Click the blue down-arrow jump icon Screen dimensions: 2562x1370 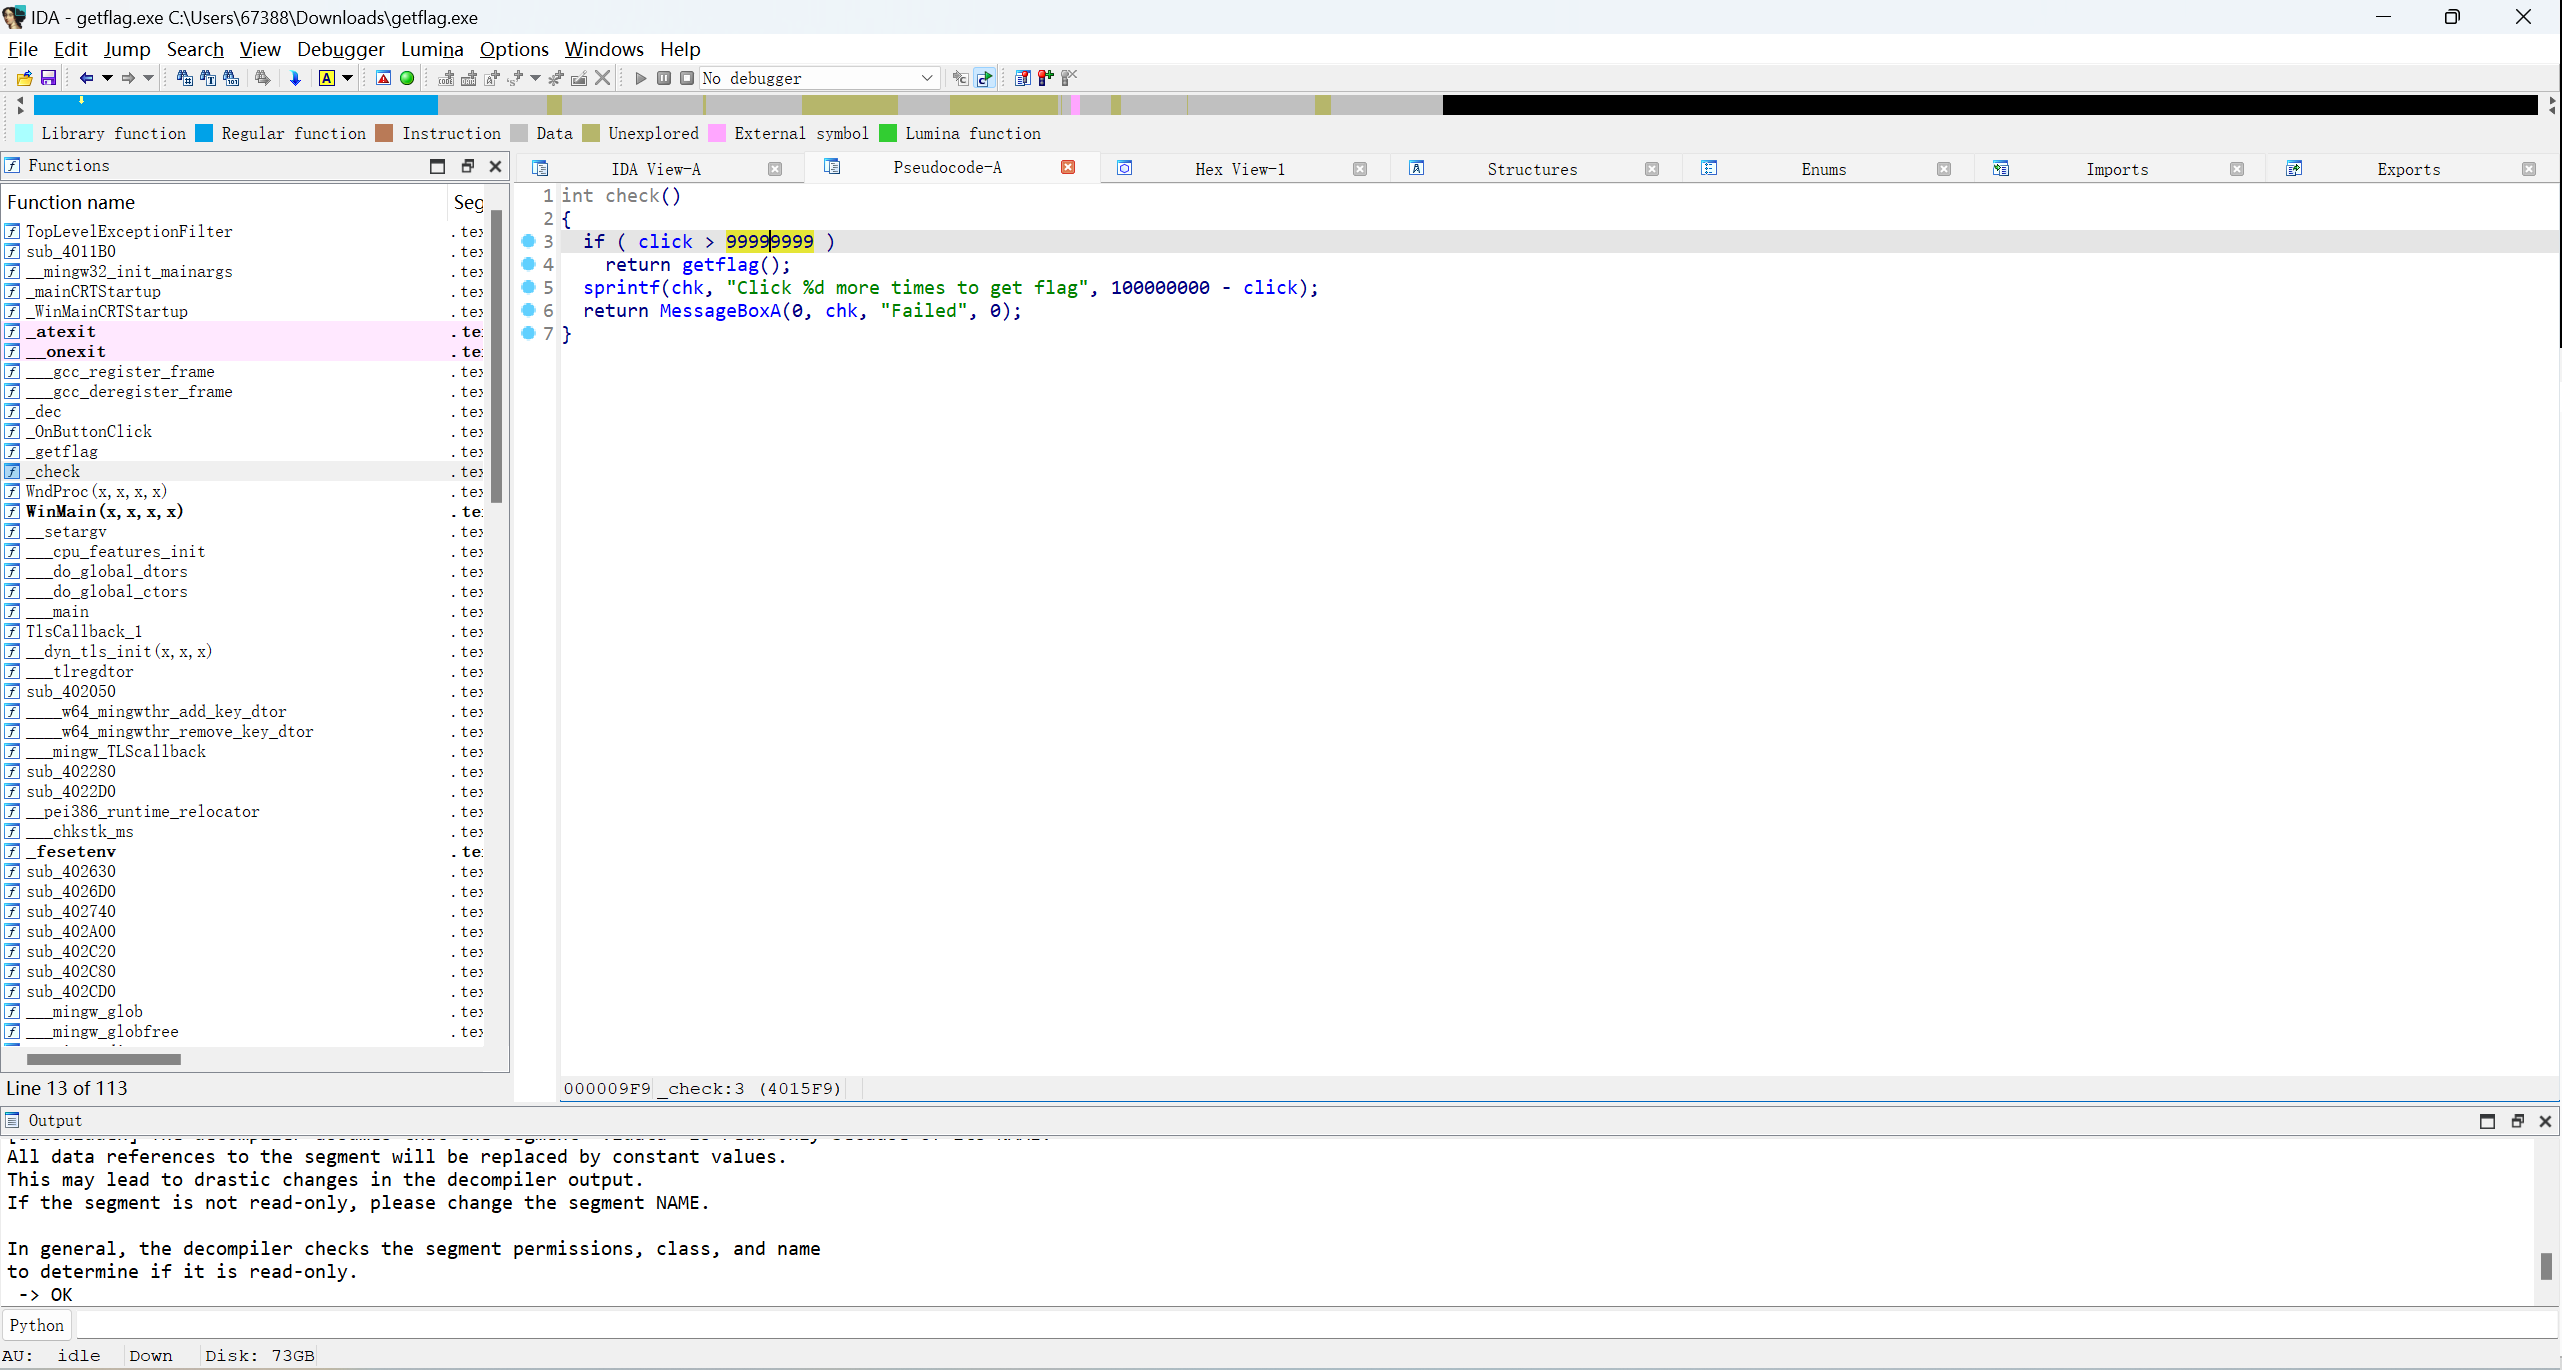click(x=295, y=78)
